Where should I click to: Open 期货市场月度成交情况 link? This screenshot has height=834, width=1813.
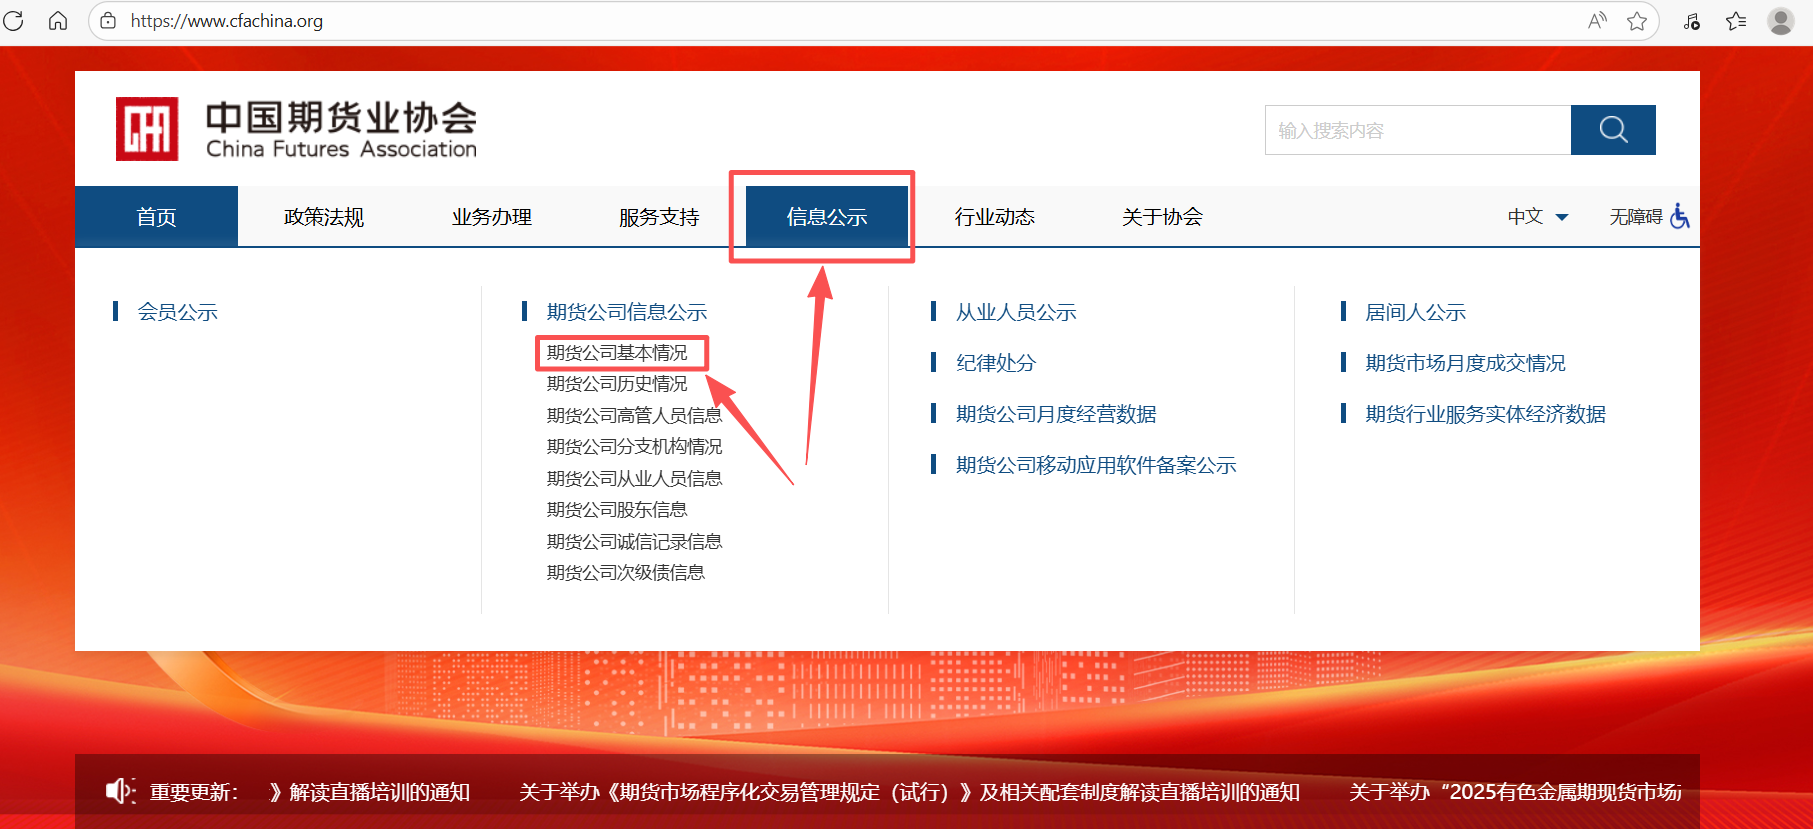(x=1465, y=363)
